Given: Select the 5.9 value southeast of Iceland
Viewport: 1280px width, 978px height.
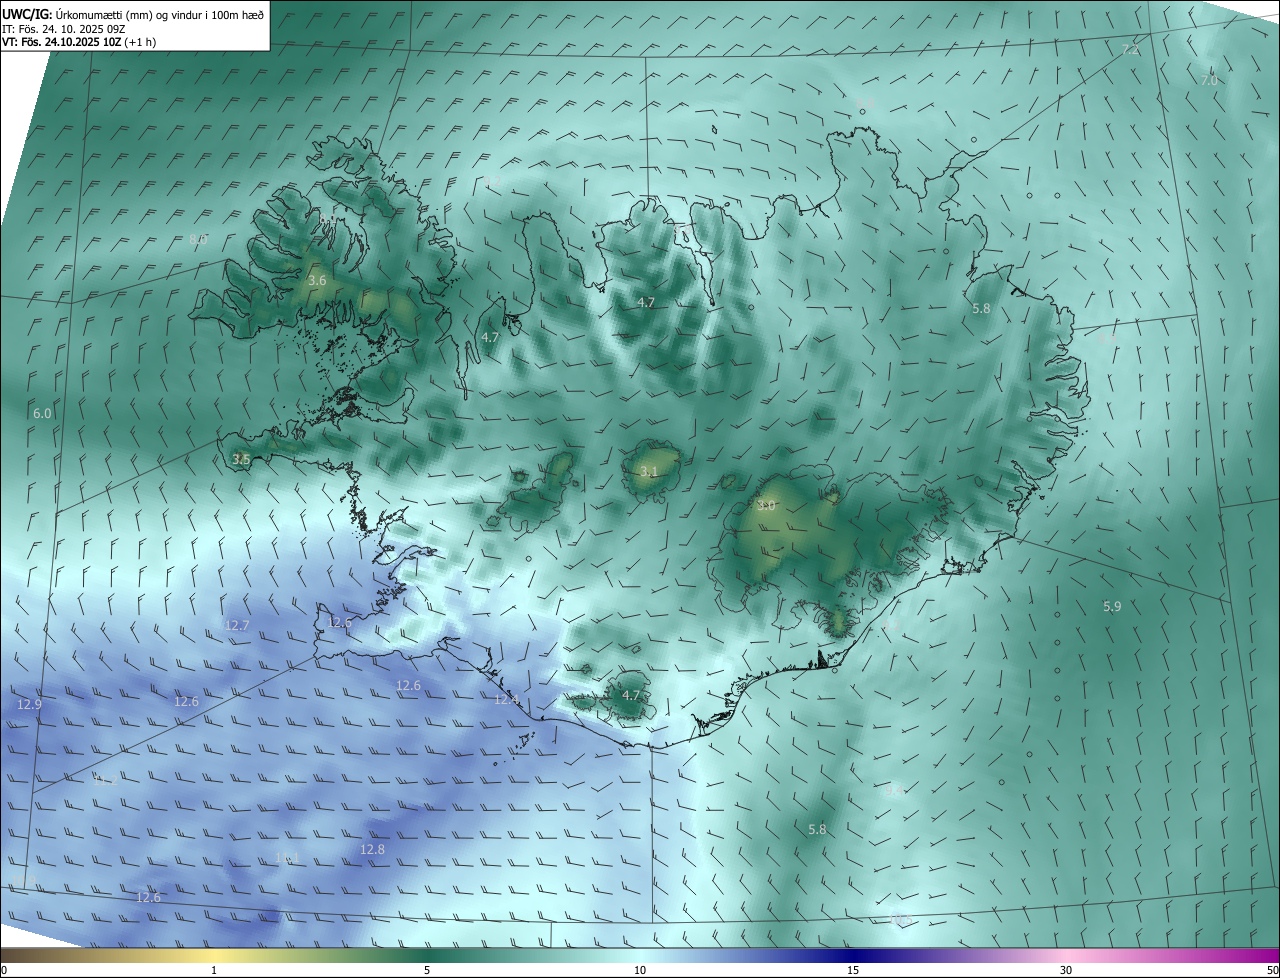Looking at the screenshot, I should [x=1112, y=606].
